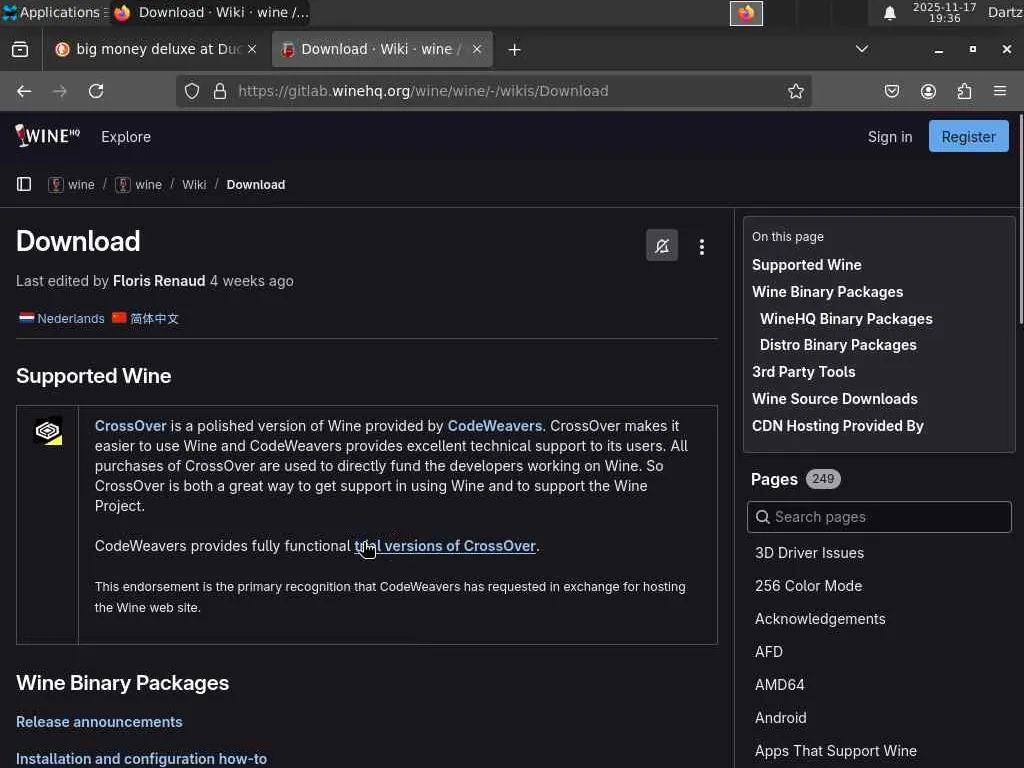Click the page vertical scrollbar
The height and width of the screenshot is (768, 1024).
pos(1020,219)
